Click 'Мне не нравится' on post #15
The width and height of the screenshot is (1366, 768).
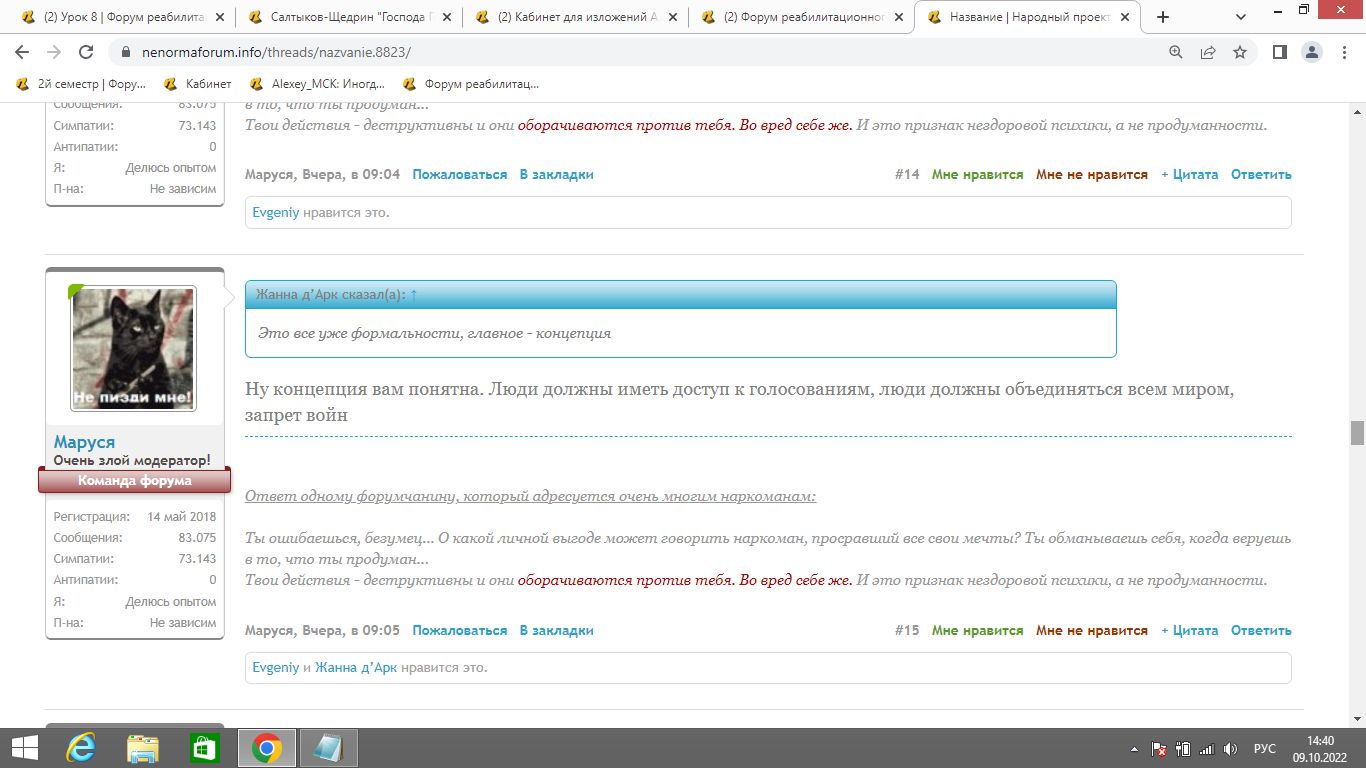(x=1091, y=631)
